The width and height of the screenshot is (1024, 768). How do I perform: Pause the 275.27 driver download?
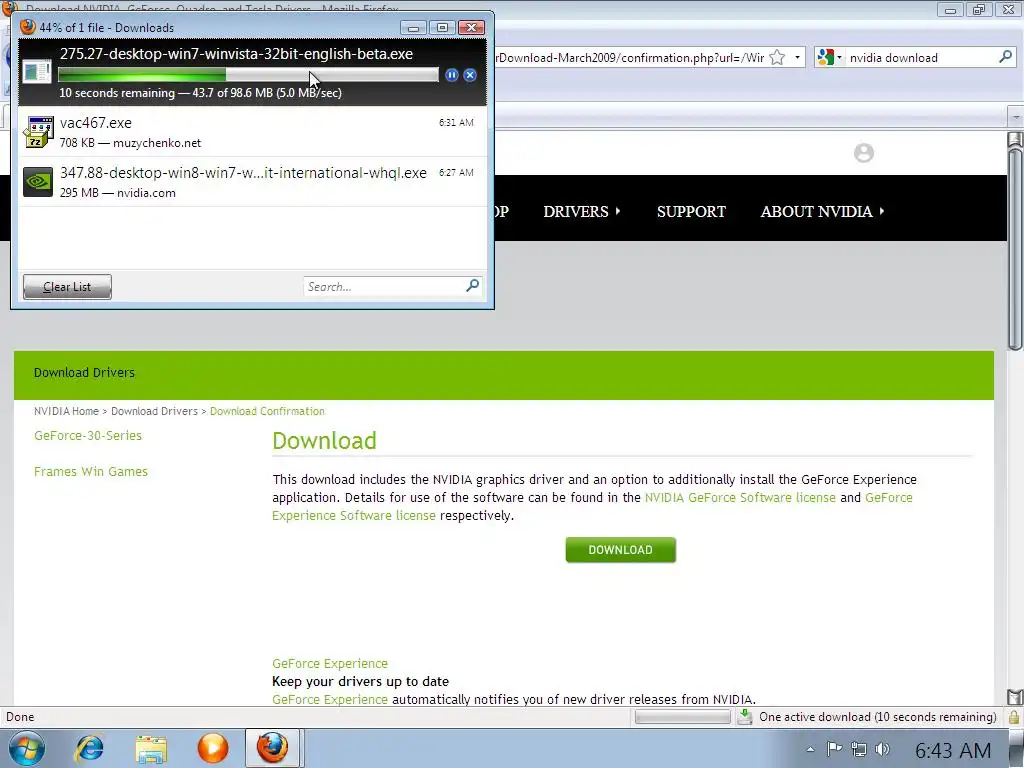click(x=451, y=75)
